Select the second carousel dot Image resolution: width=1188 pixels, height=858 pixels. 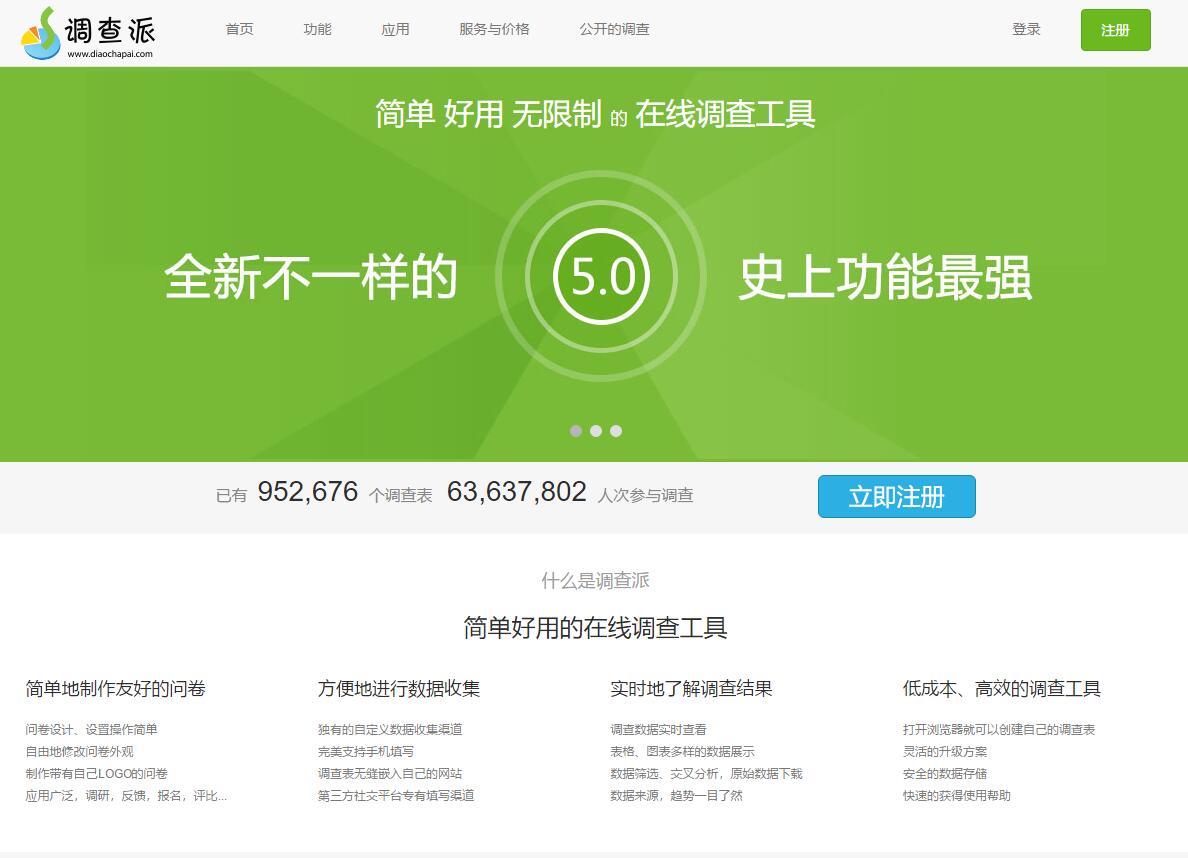point(596,431)
